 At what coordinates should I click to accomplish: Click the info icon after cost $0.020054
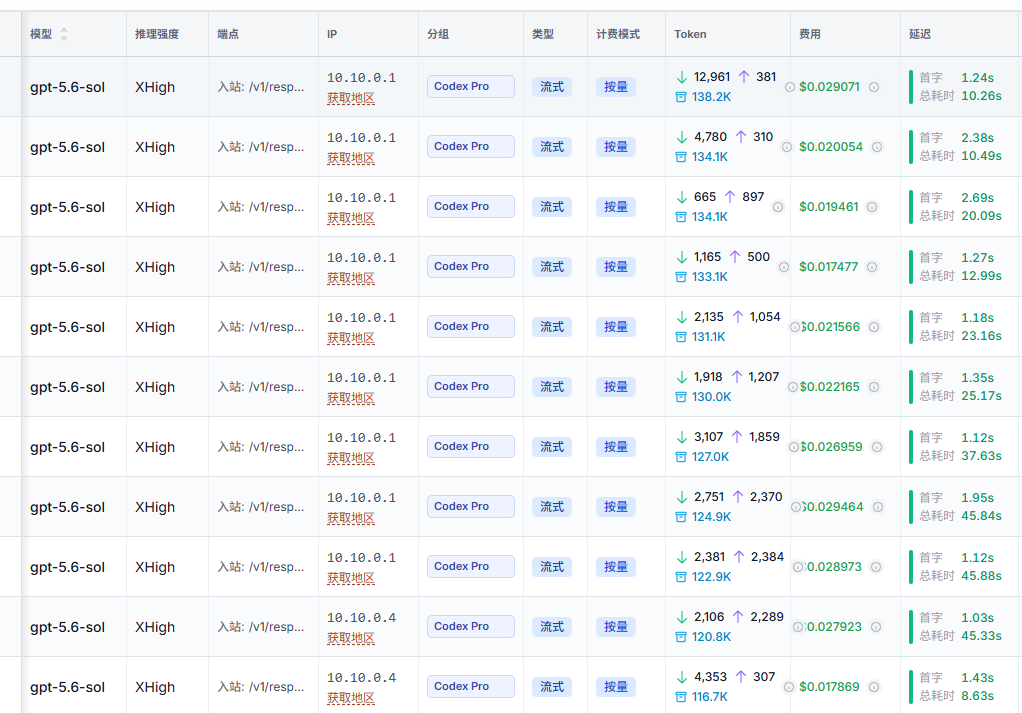click(877, 147)
